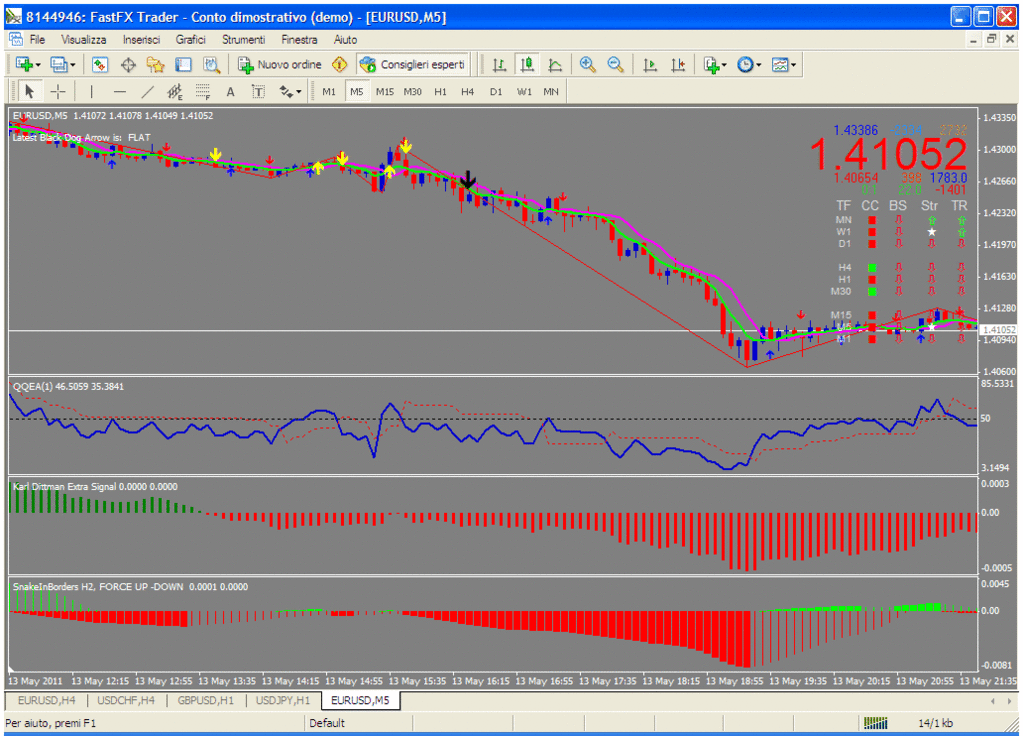Select the M5 timeframe button
Screen dimensions: 1023x736
[x=357, y=92]
